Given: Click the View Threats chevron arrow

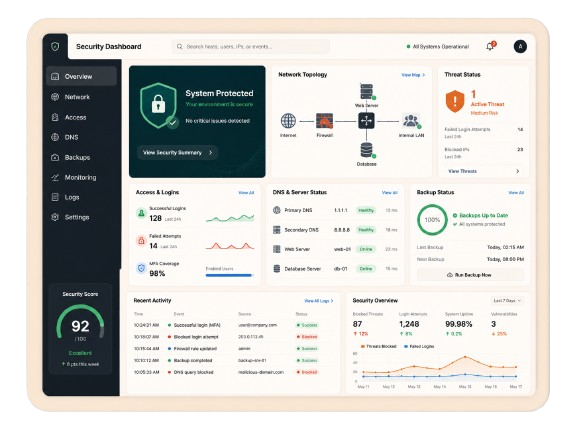Looking at the screenshot, I should (x=518, y=171).
